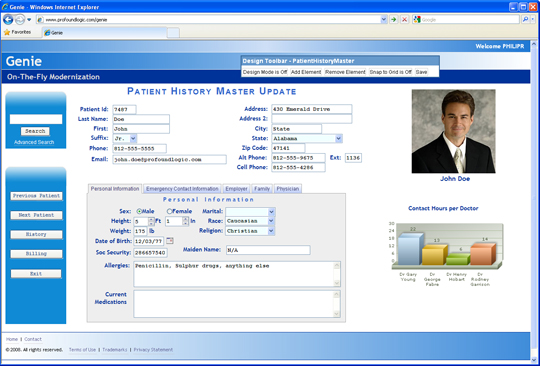Open the search provider options dropdown
The image size is (540, 366).
point(533,20)
